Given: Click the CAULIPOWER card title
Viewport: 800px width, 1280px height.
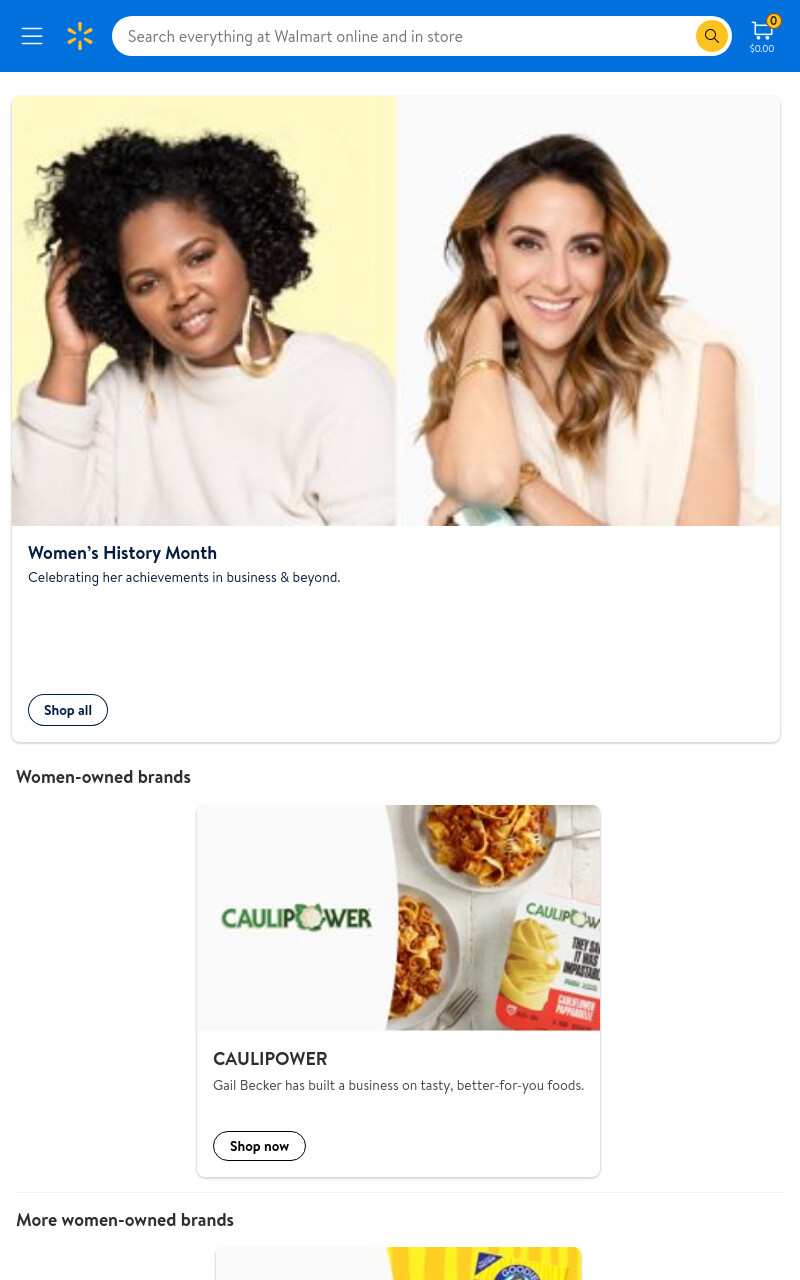Looking at the screenshot, I should [x=270, y=1059].
